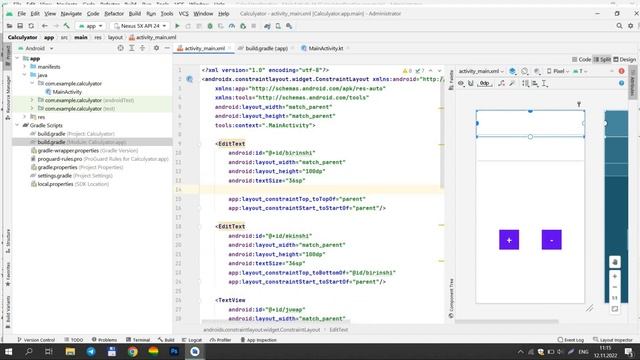The image size is (640, 360).
Task: Select MainActivity in project tree
Action: point(63,92)
